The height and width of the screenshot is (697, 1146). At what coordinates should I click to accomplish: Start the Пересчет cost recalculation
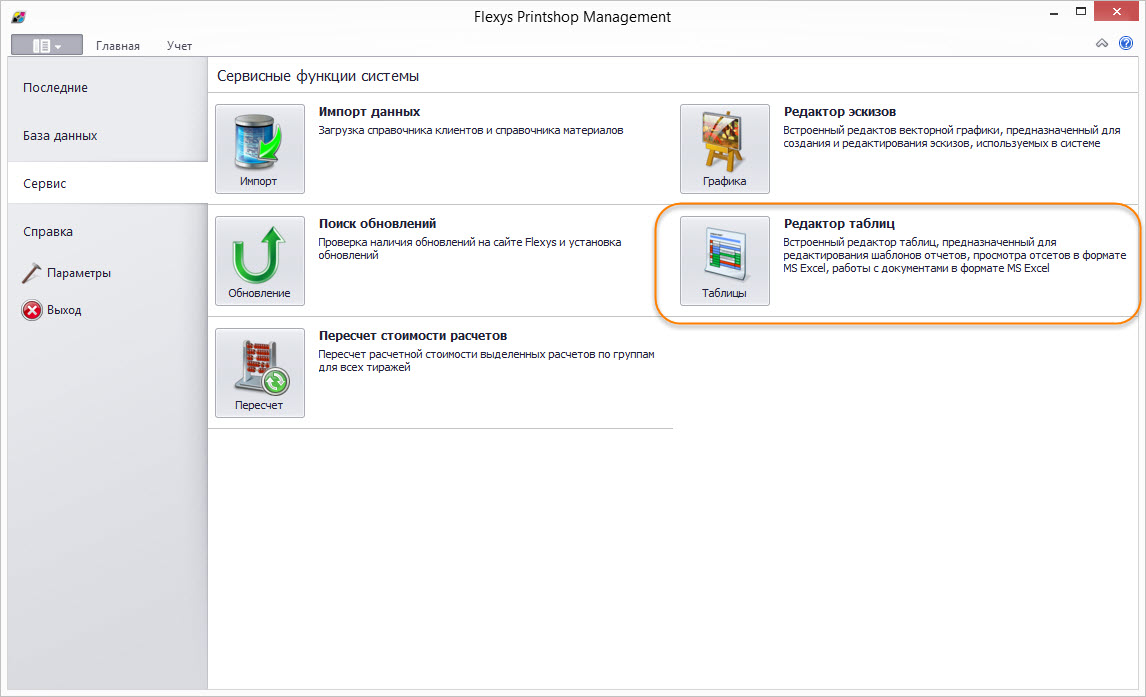tap(259, 373)
